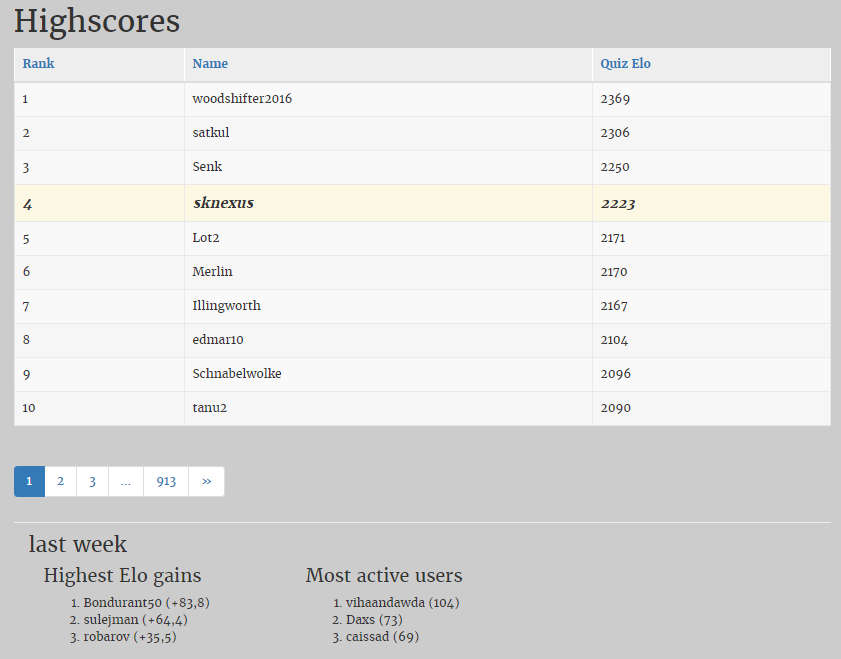Click the Elo value 2306

tap(615, 132)
